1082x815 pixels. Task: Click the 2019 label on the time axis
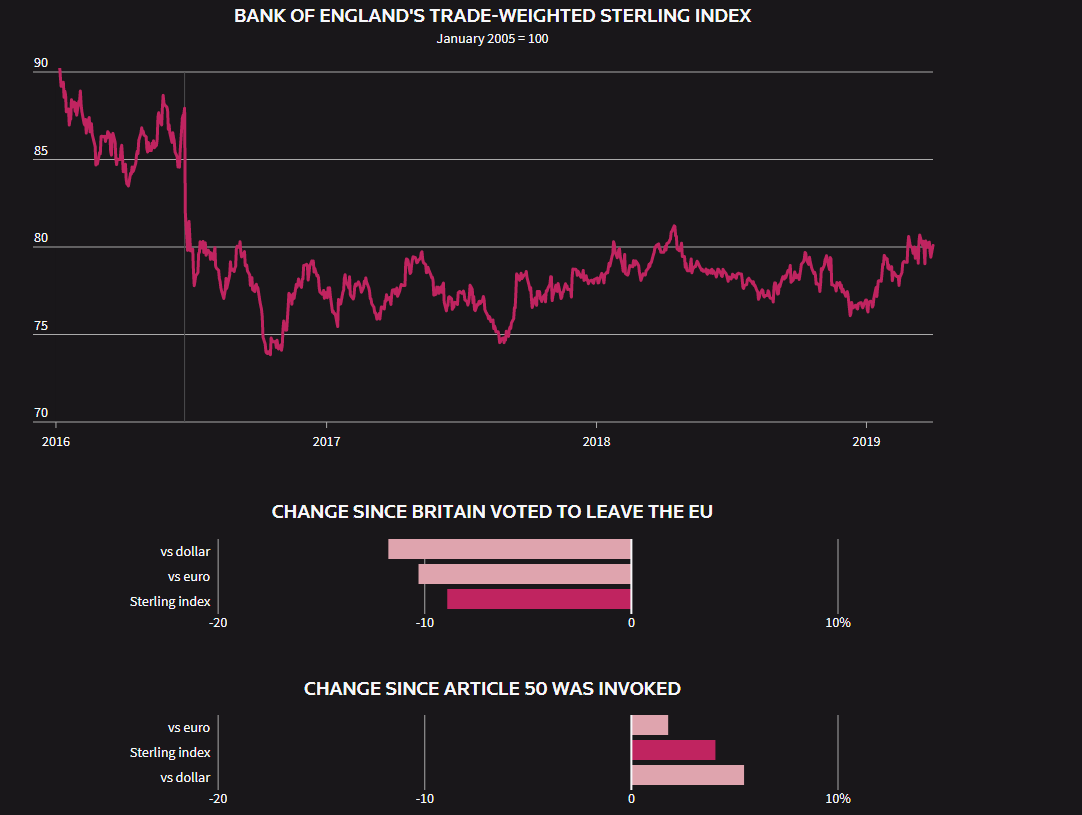click(865, 441)
